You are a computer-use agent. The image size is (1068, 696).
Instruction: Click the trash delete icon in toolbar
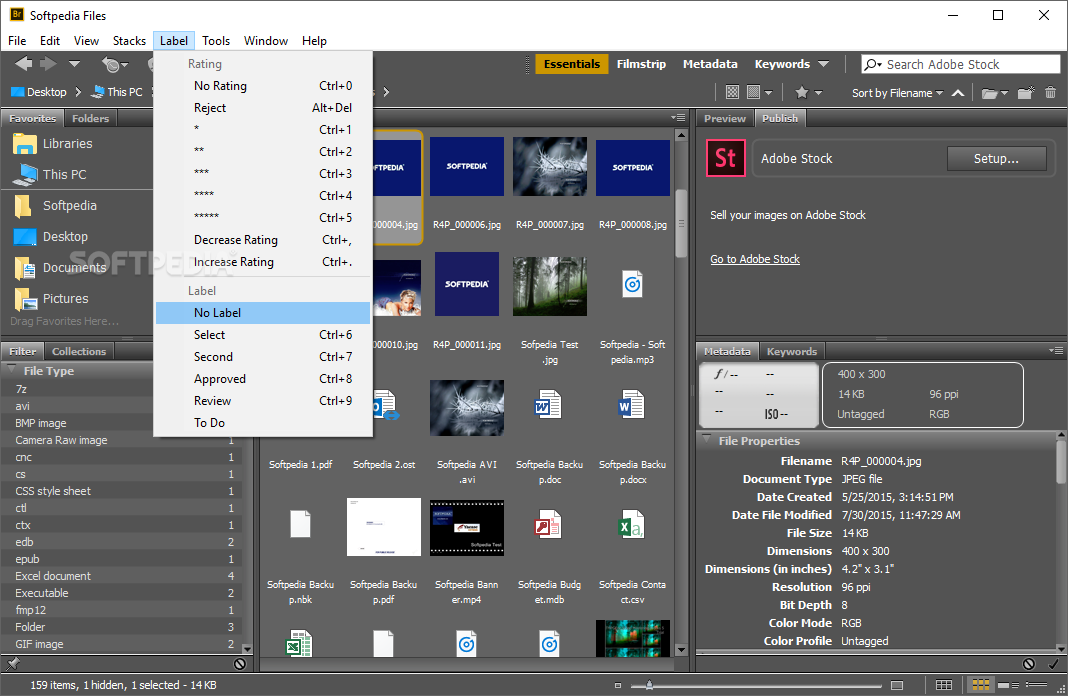coord(1050,93)
